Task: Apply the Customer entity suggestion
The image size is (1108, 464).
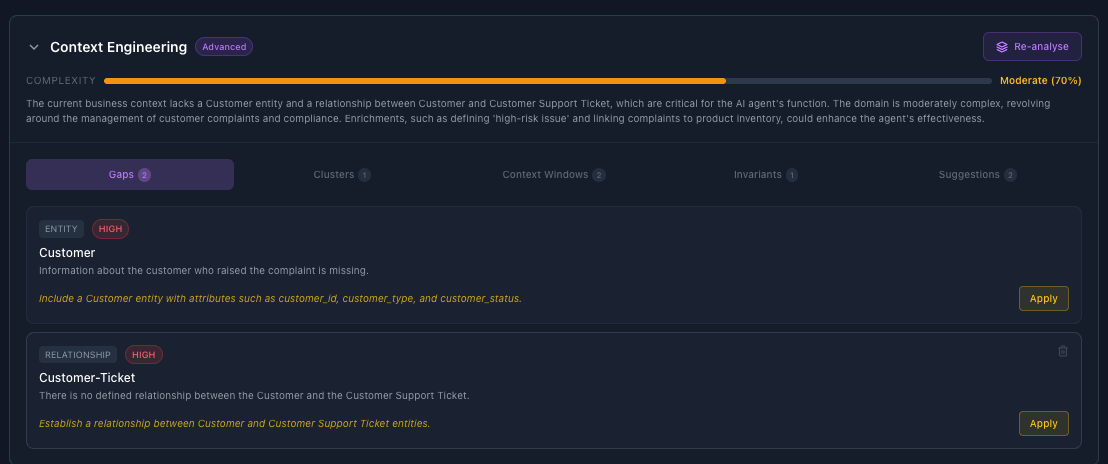Action: (x=1043, y=299)
